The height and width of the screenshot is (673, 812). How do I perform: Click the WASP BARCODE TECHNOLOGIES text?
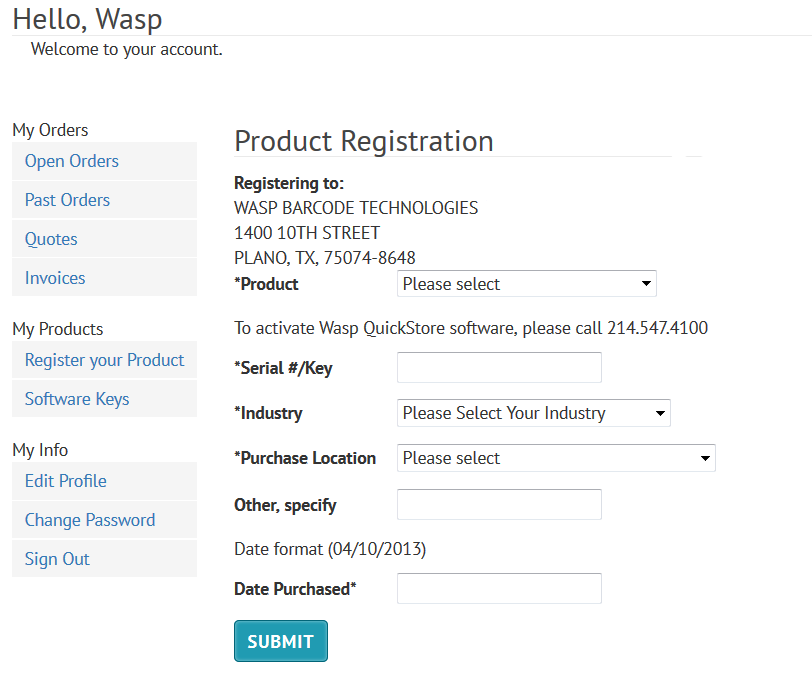coord(356,208)
